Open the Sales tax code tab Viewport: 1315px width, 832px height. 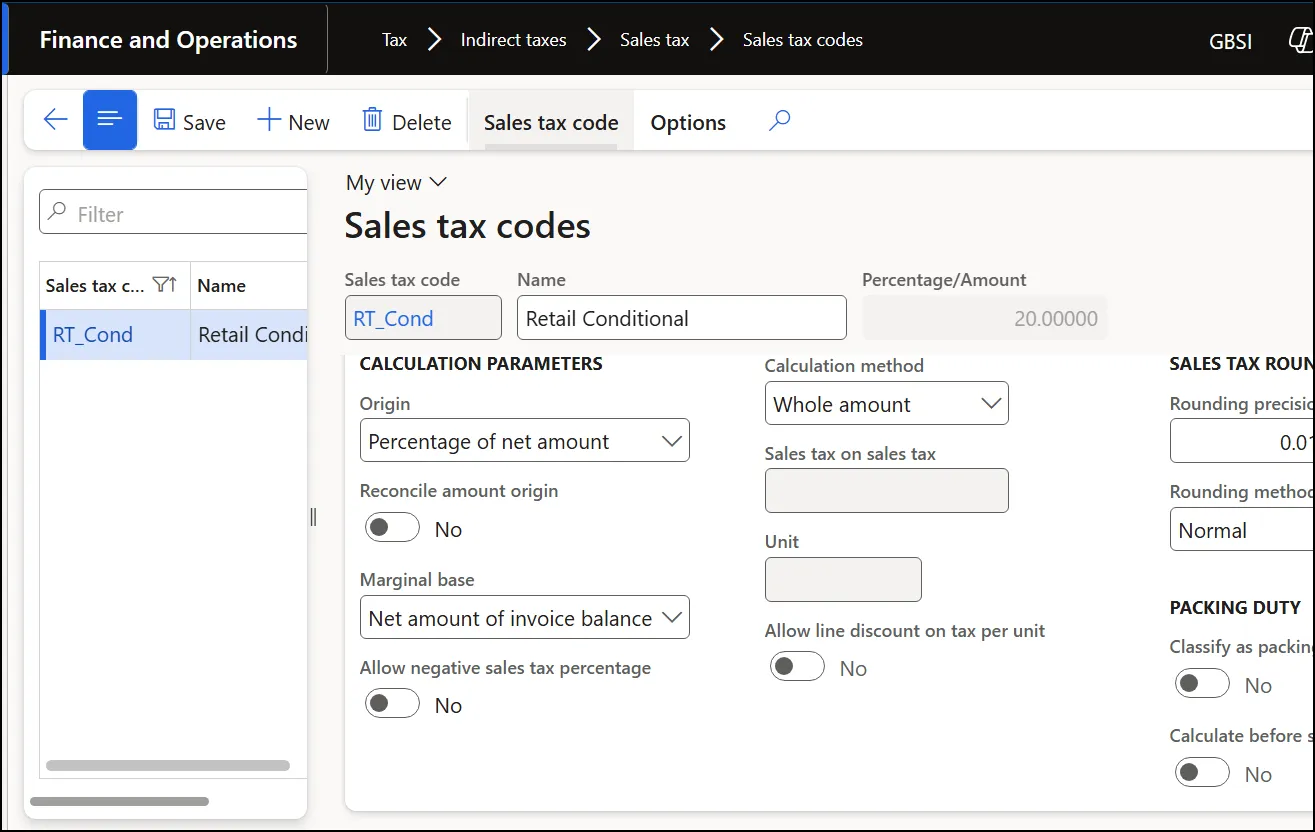tap(551, 122)
